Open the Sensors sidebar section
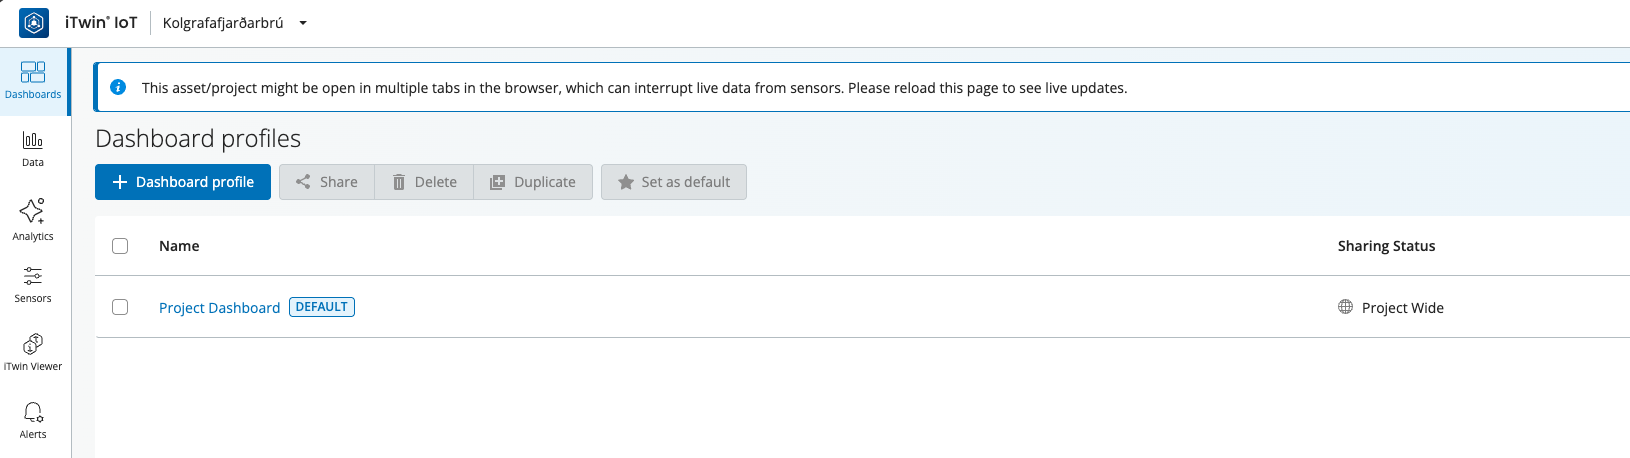1630x458 pixels. [33, 284]
